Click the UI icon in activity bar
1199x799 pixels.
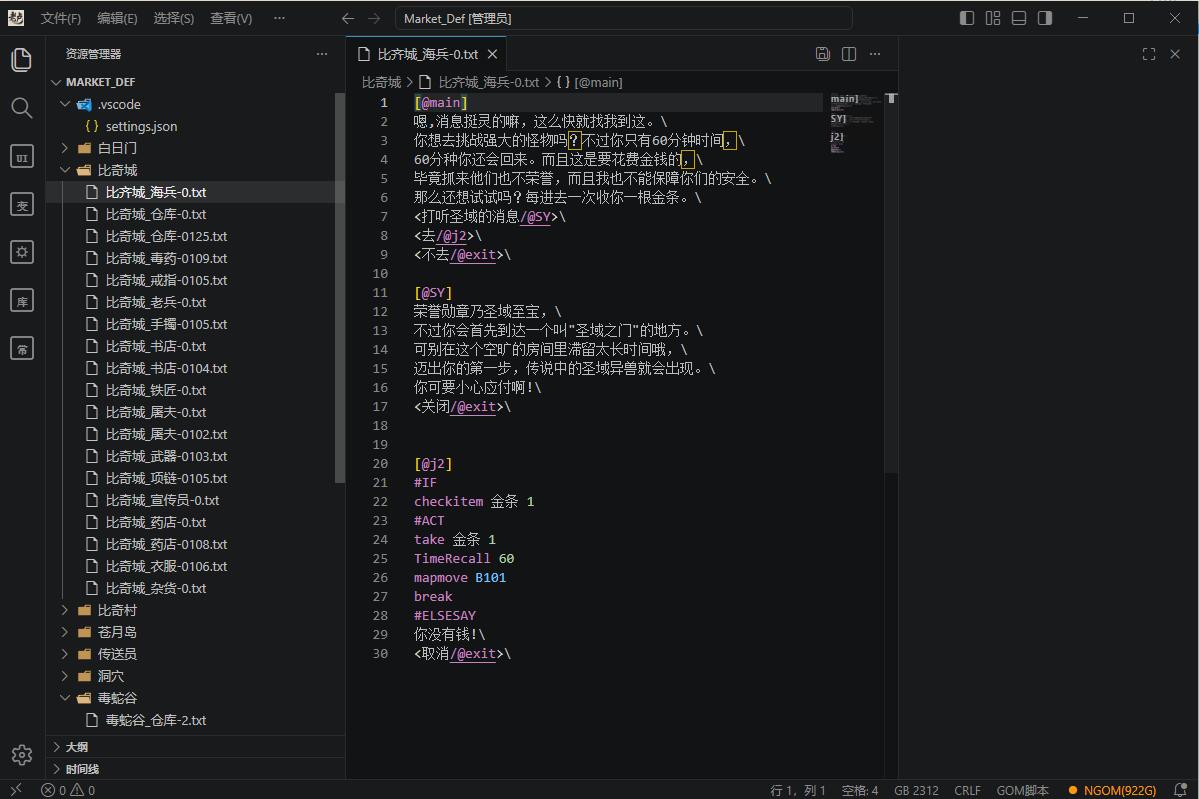point(21,157)
